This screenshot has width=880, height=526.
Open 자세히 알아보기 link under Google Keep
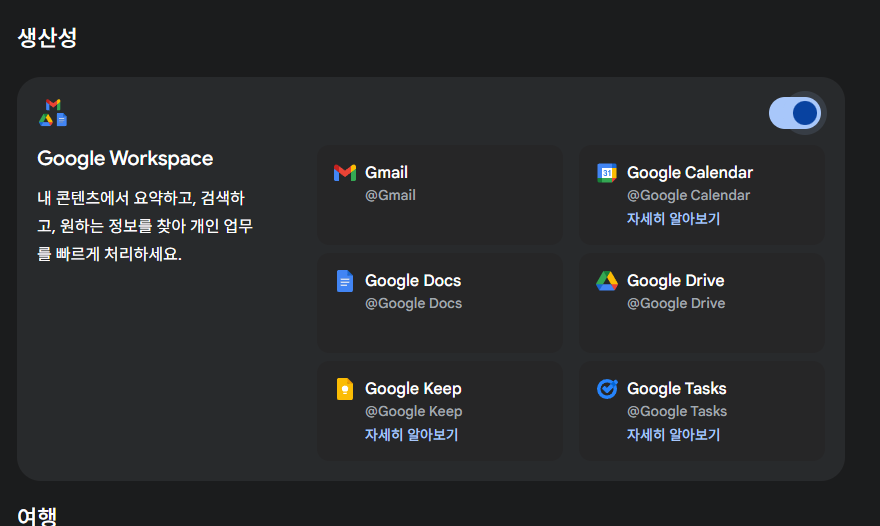(x=411, y=434)
